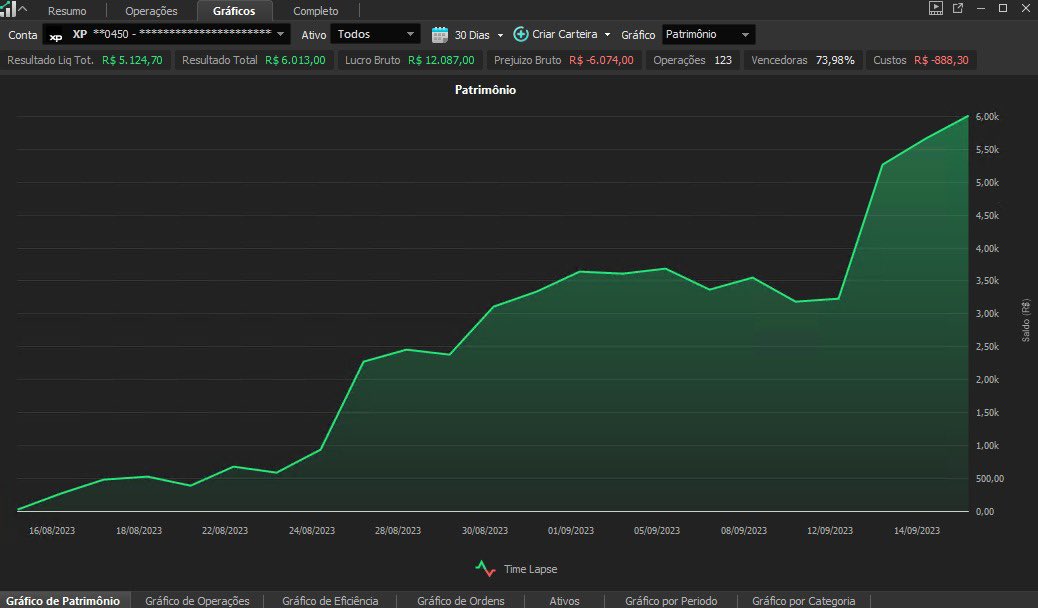Click the 6,00k y-axis label
Screen dimensions: 1038x608
[x=987, y=117]
